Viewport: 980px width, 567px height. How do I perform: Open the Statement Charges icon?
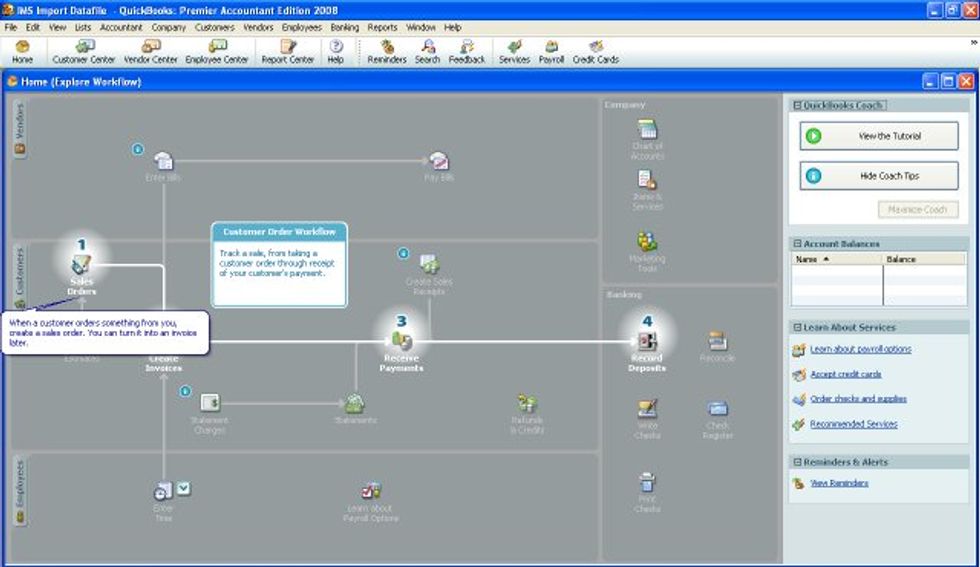210,402
